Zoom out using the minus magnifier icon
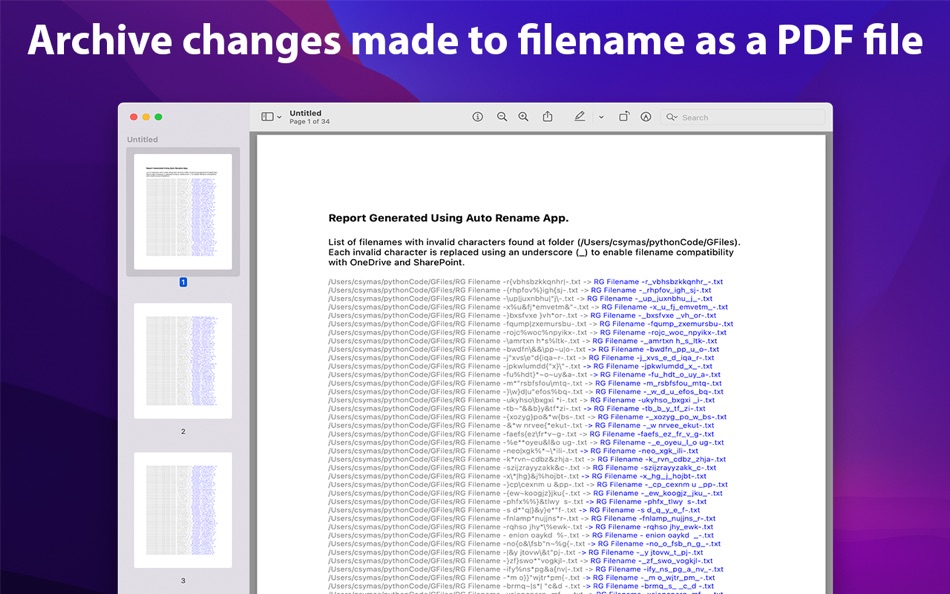The height and width of the screenshot is (594, 950). [502, 117]
